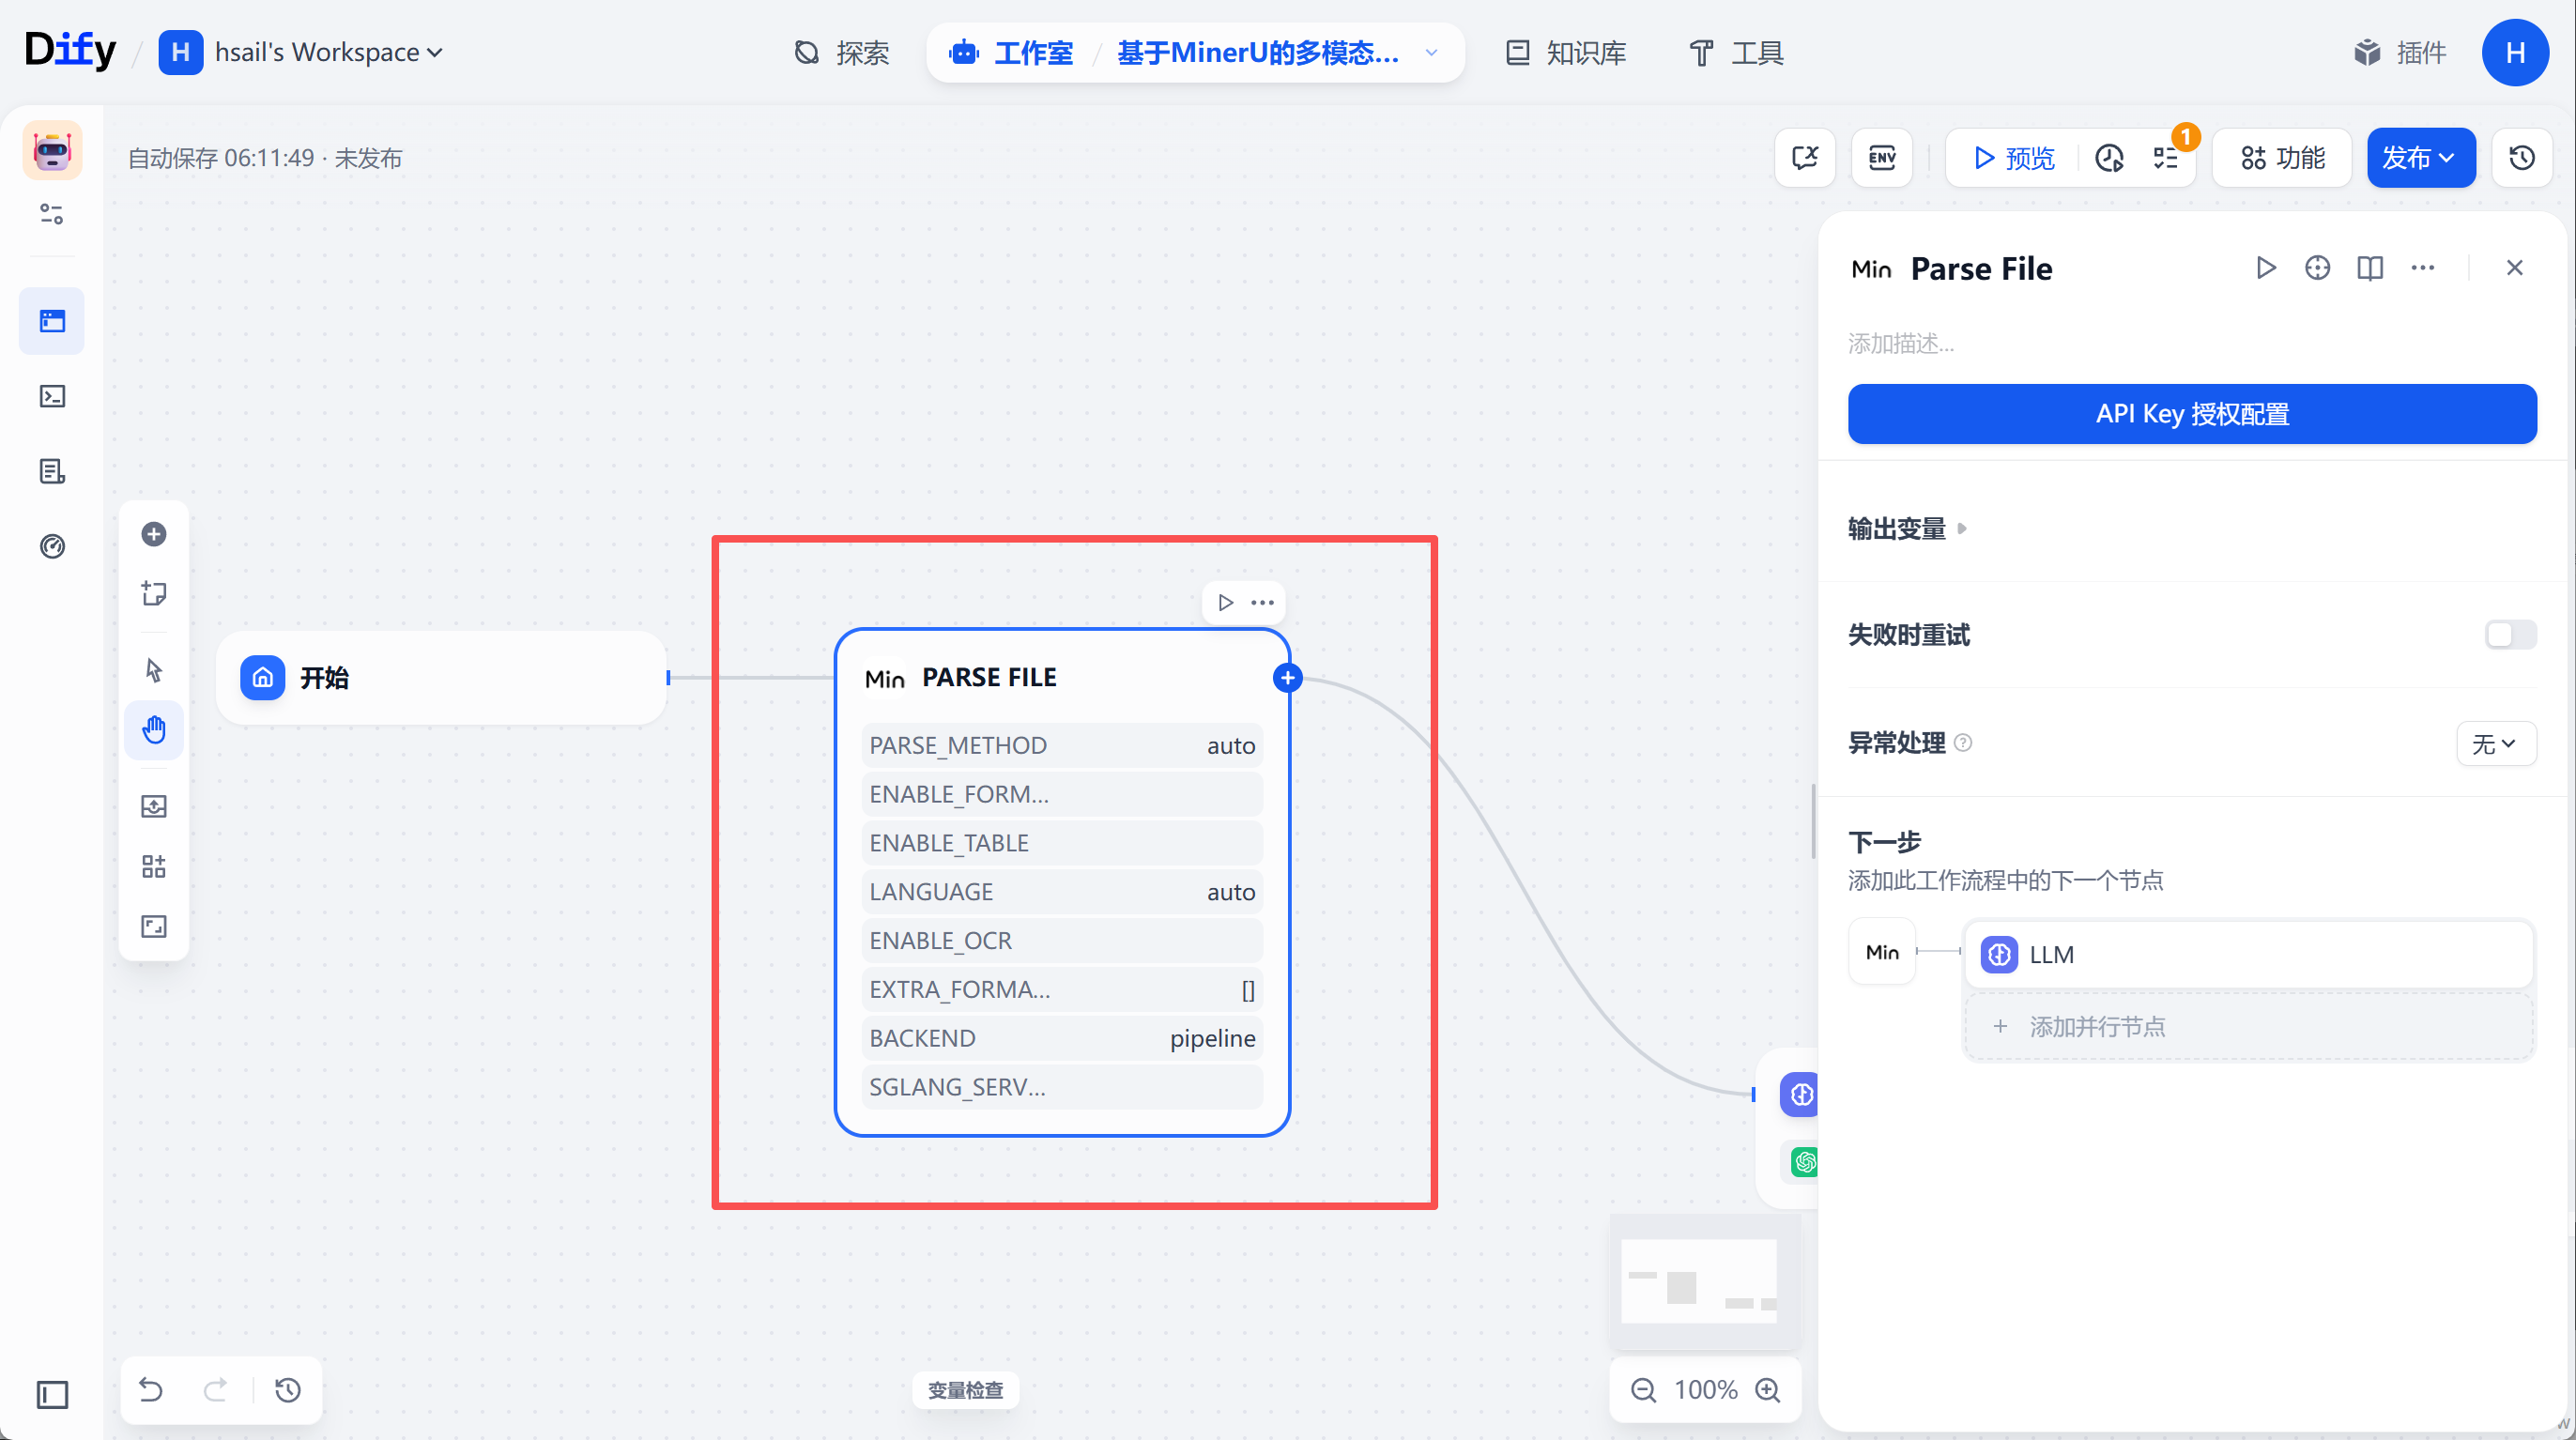Open the help book icon in panel

coord(2370,267)
